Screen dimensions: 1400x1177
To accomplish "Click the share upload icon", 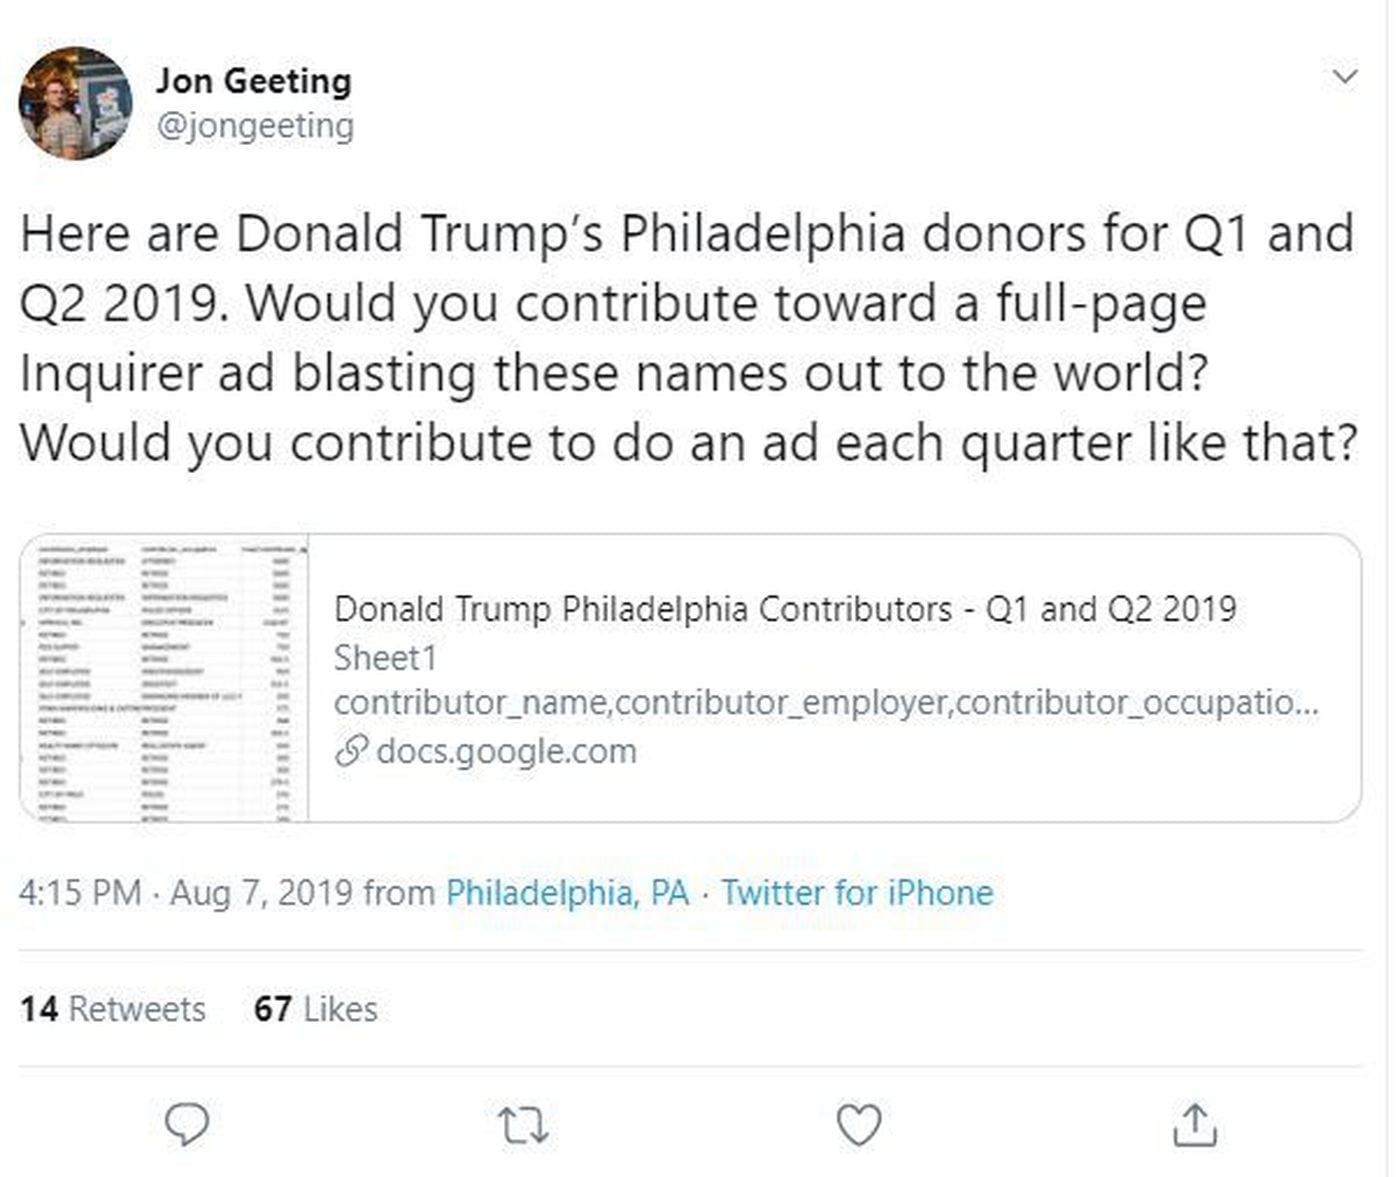I will tap(1194, 1125).
